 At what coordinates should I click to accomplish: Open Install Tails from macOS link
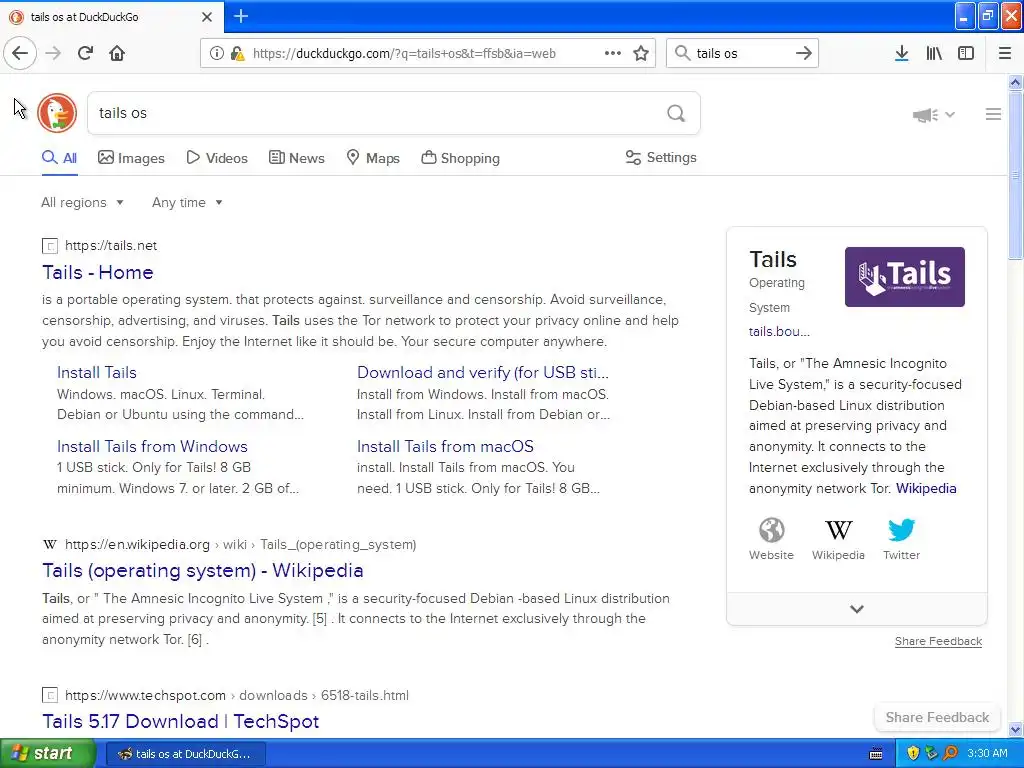tap(445, 446)
